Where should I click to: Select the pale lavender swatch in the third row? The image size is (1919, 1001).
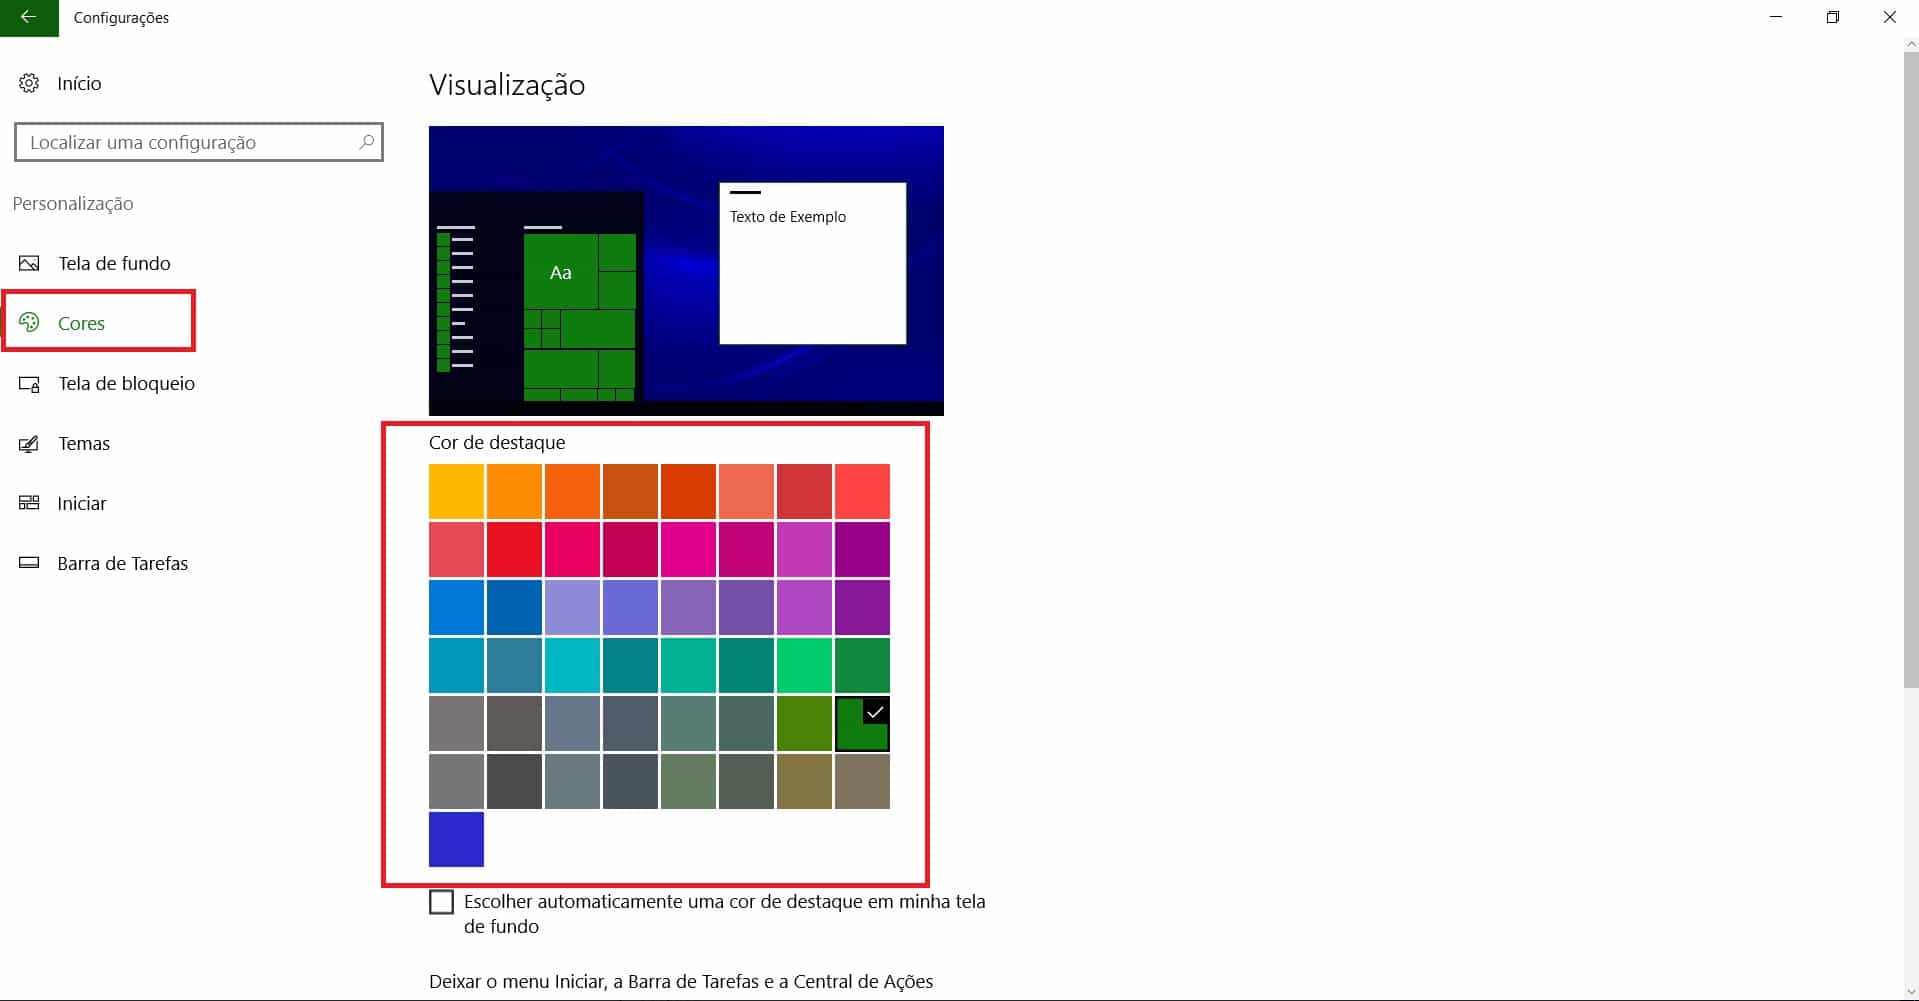572,607
